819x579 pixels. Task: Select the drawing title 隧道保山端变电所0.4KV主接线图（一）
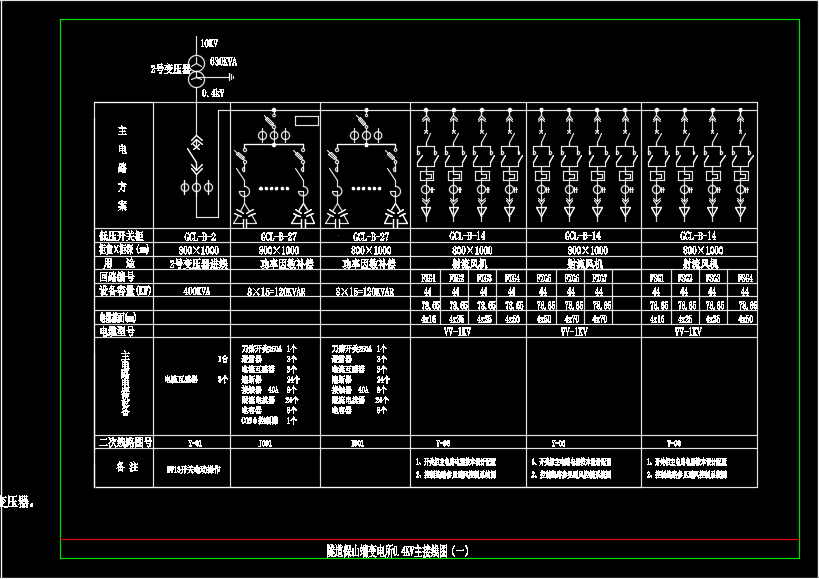pyautogui.click(x=397, y=551)
